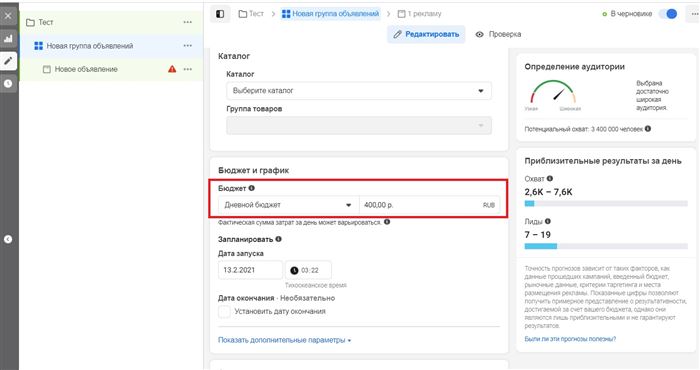Click the Тихоокеанское время label
This screenshot has height=370, width=700.
315,285
